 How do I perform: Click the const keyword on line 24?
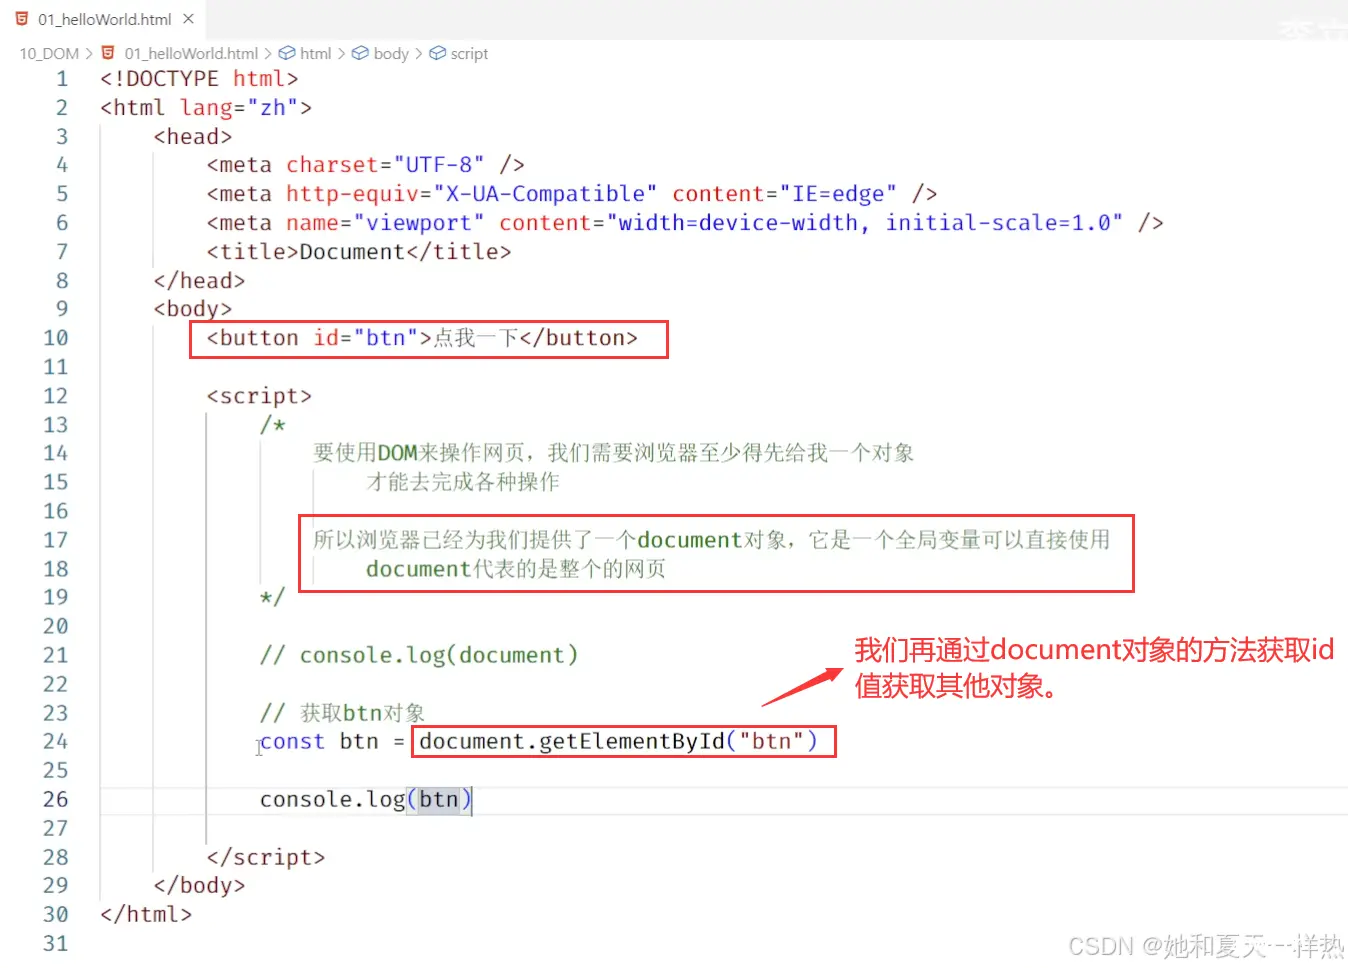[x=292, y=742]
